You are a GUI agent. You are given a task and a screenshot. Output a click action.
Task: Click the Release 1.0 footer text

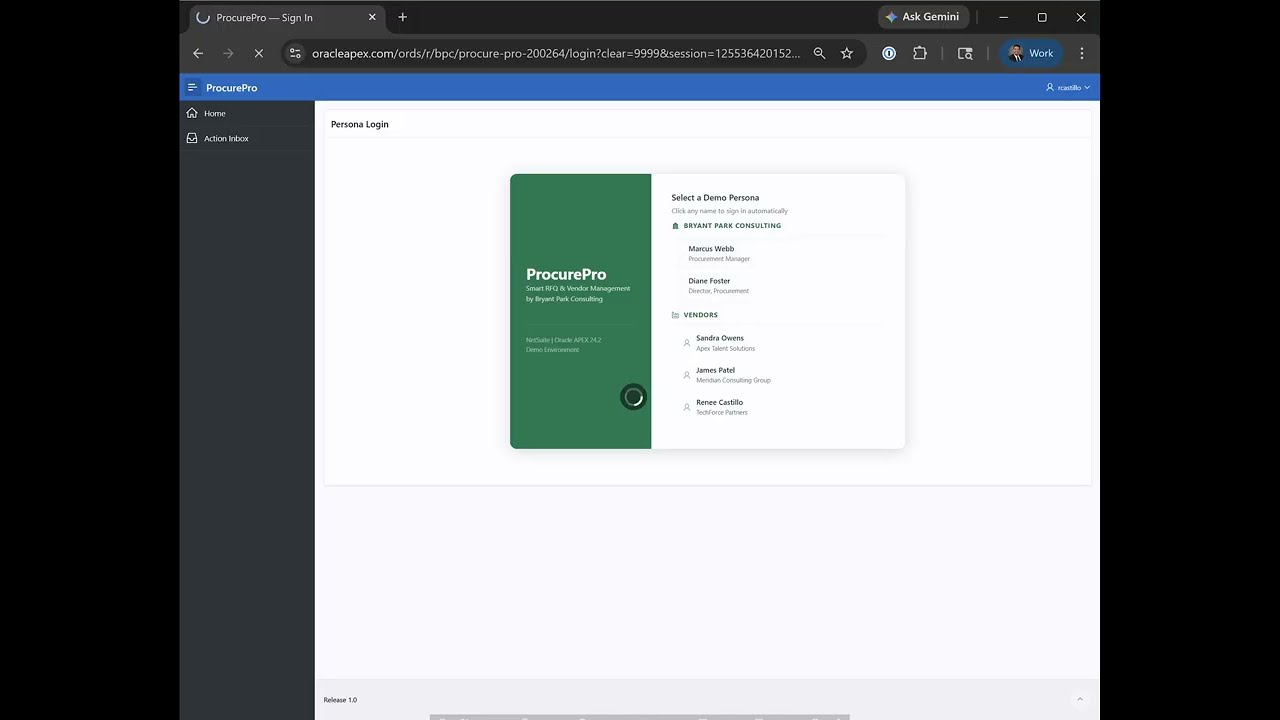340,700
